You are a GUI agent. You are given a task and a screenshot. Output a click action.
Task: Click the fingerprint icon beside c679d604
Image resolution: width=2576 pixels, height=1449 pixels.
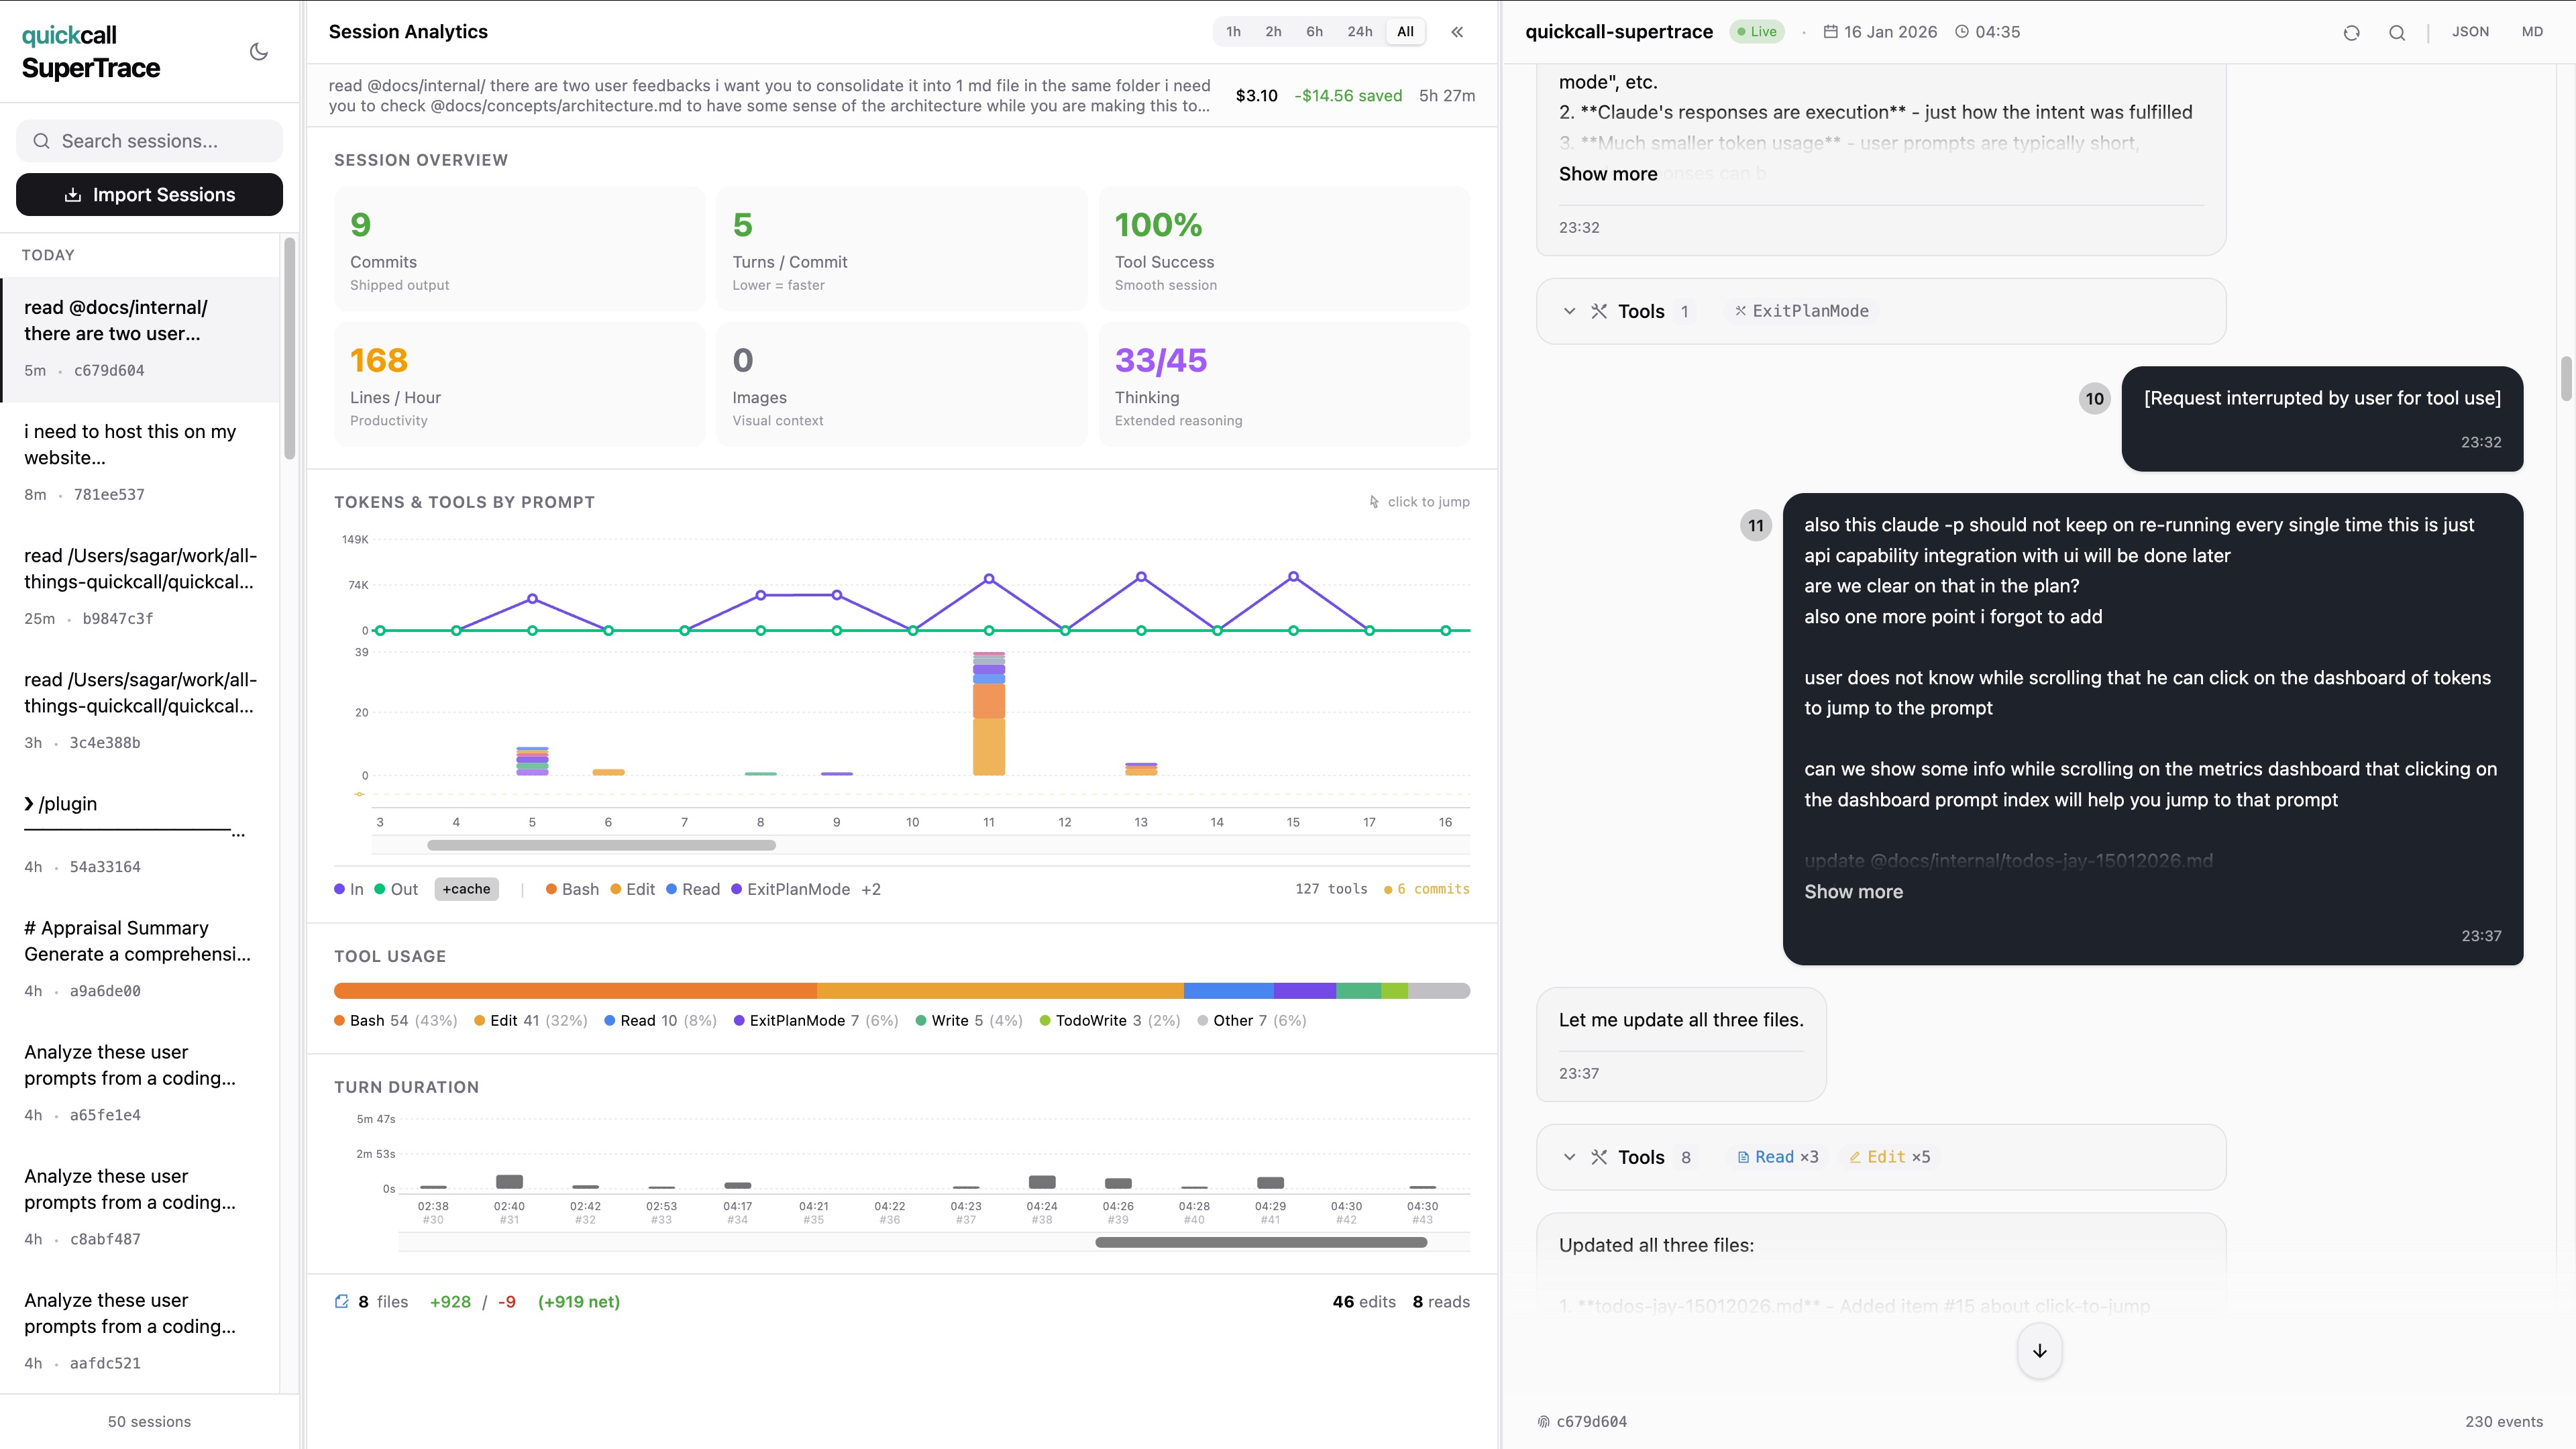(x=1544, y=1421)
